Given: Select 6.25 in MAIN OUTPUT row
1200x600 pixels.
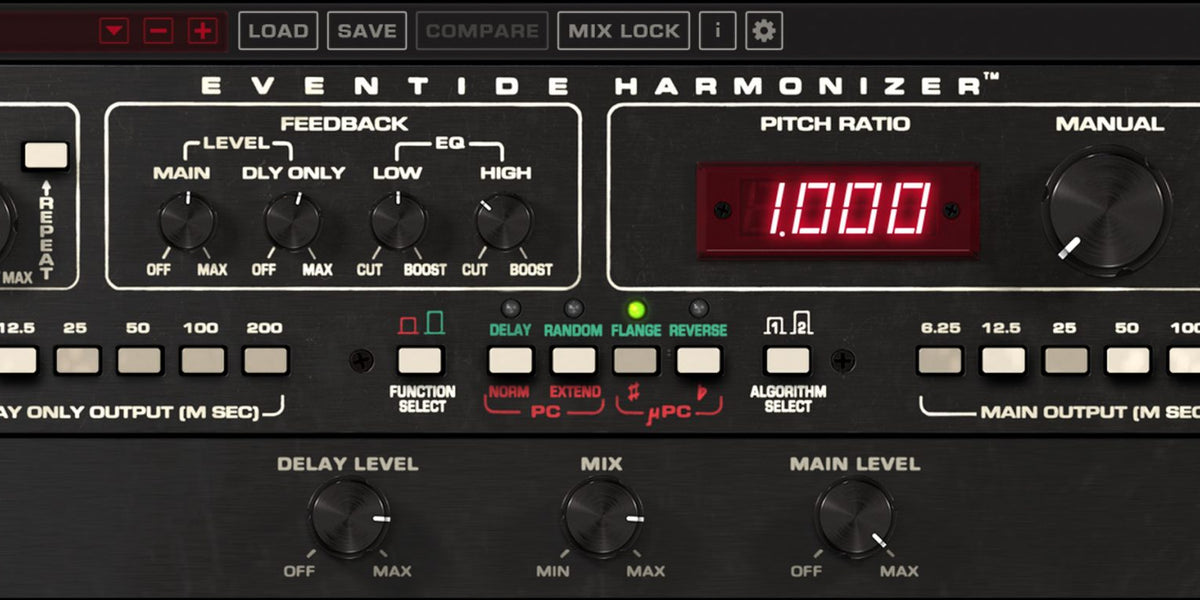Looking at the screenshot, I should coord(939,358).
